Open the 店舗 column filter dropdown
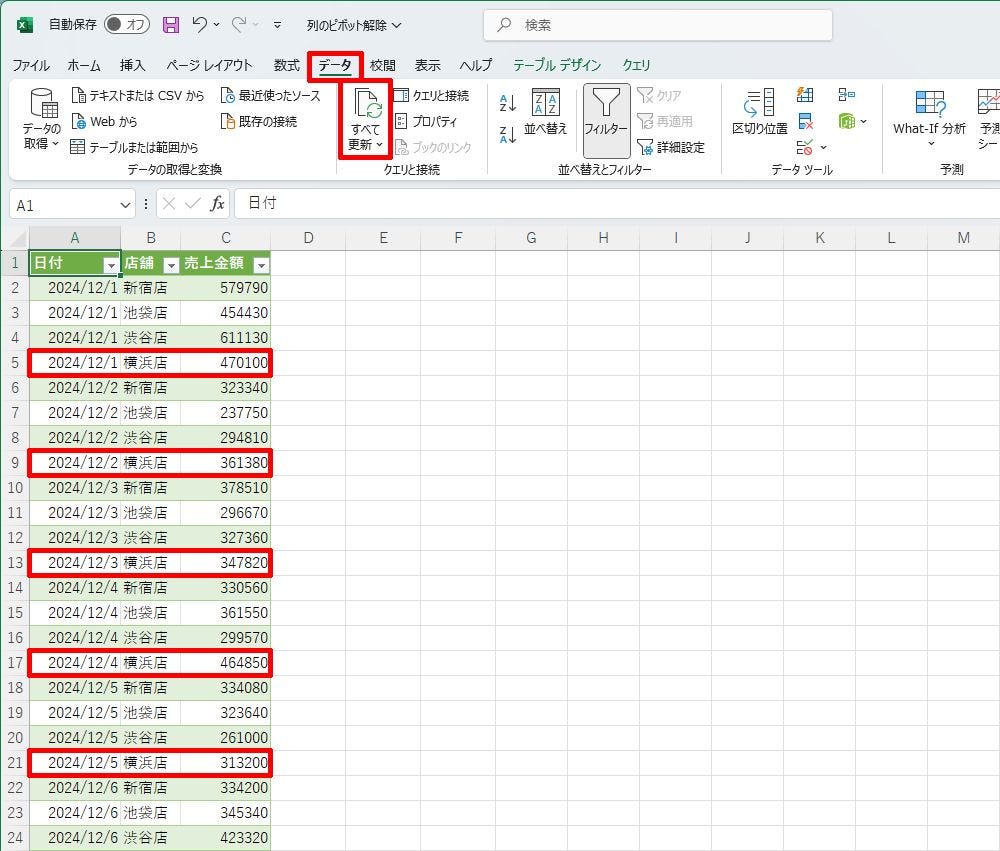The image size is (1000, 851). (x=170, y=265)
